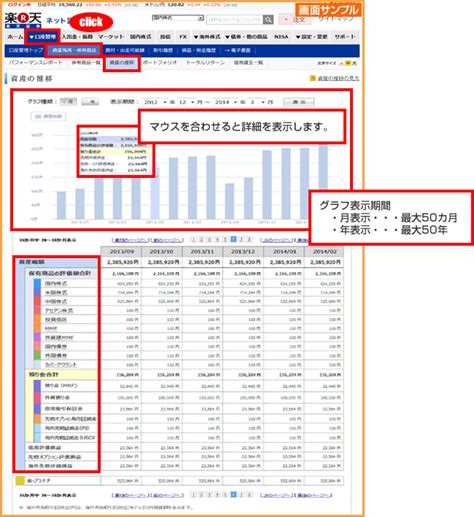Image resolution: width=474 pixels, height=517 pixels.
Task: Click the 中国株式 red color swatch
Action: (38, 301)
